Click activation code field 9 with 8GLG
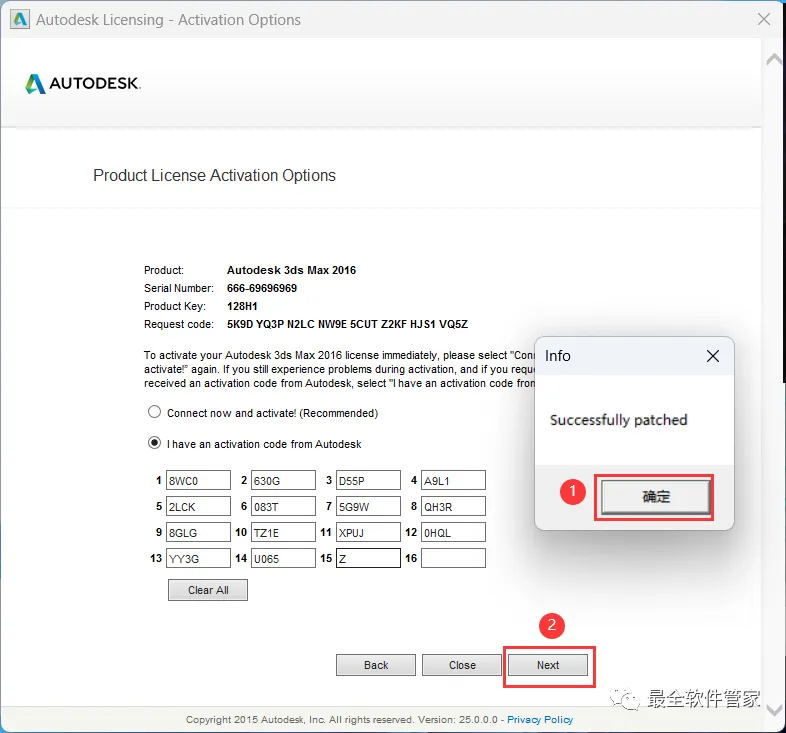Image resolution: width=786 pixels, height=733 pixels. 198,532
